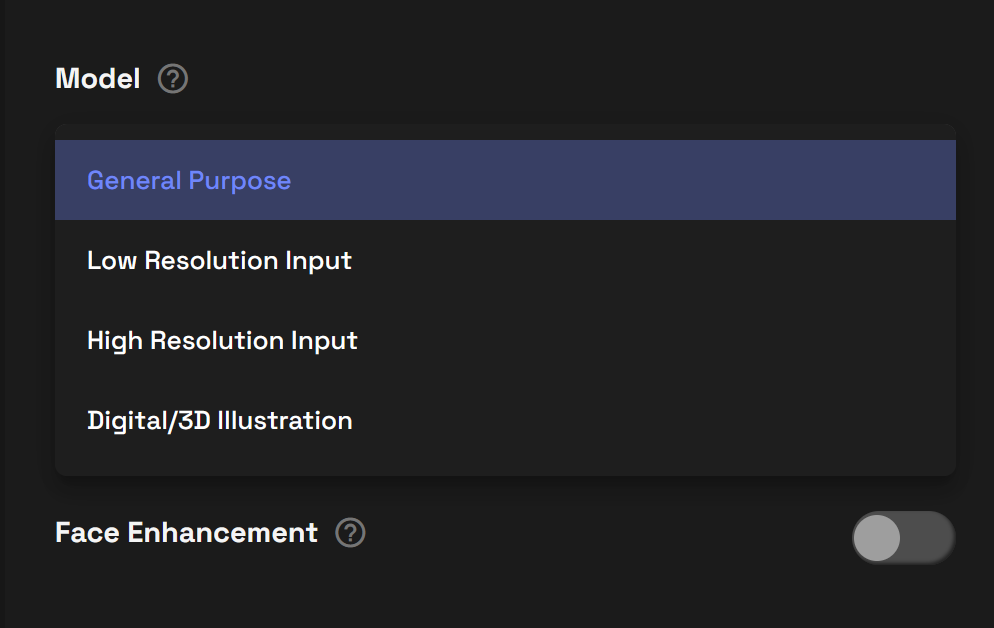
Task: Click the highlighted General Purpose row
Action: (x=505, y=180)
